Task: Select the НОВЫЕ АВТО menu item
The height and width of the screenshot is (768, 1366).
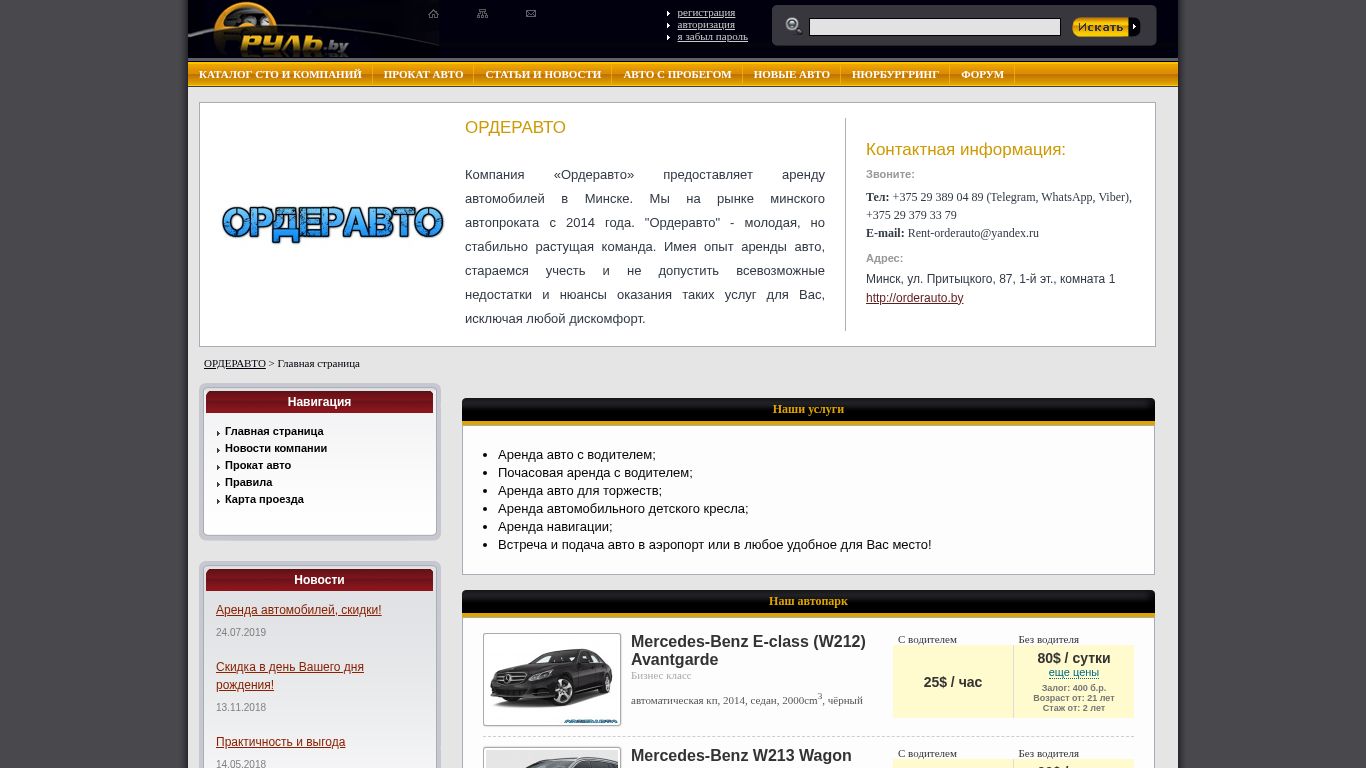Action: 792,74
